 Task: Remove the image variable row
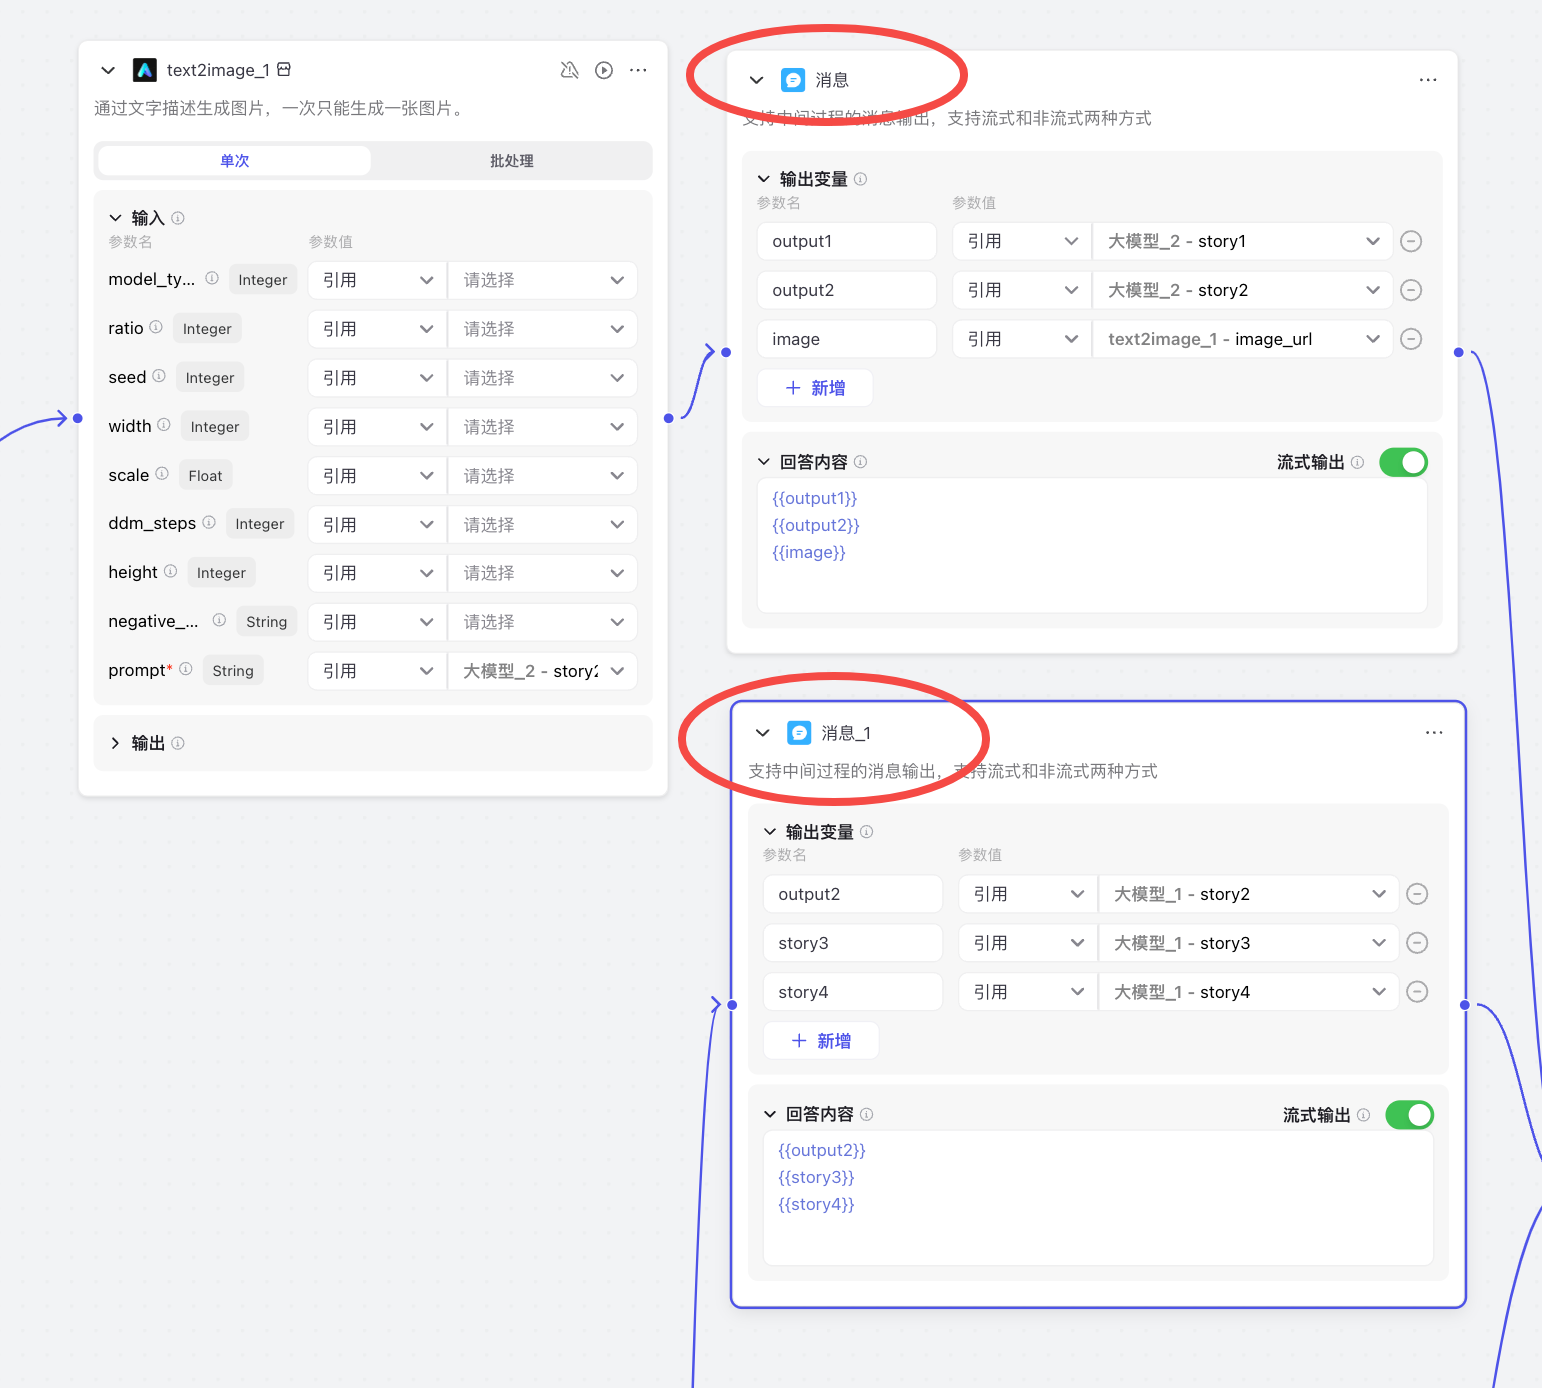[x=1411, y=339]
